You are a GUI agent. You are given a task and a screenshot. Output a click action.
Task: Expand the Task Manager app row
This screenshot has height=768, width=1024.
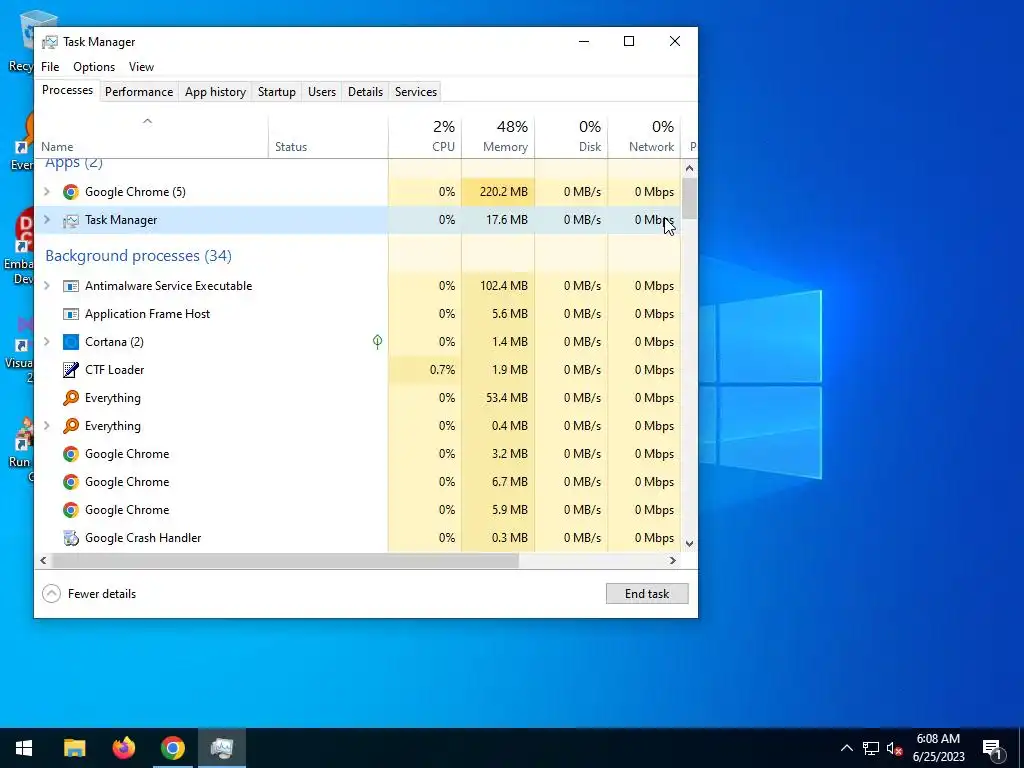pos(46,220)
